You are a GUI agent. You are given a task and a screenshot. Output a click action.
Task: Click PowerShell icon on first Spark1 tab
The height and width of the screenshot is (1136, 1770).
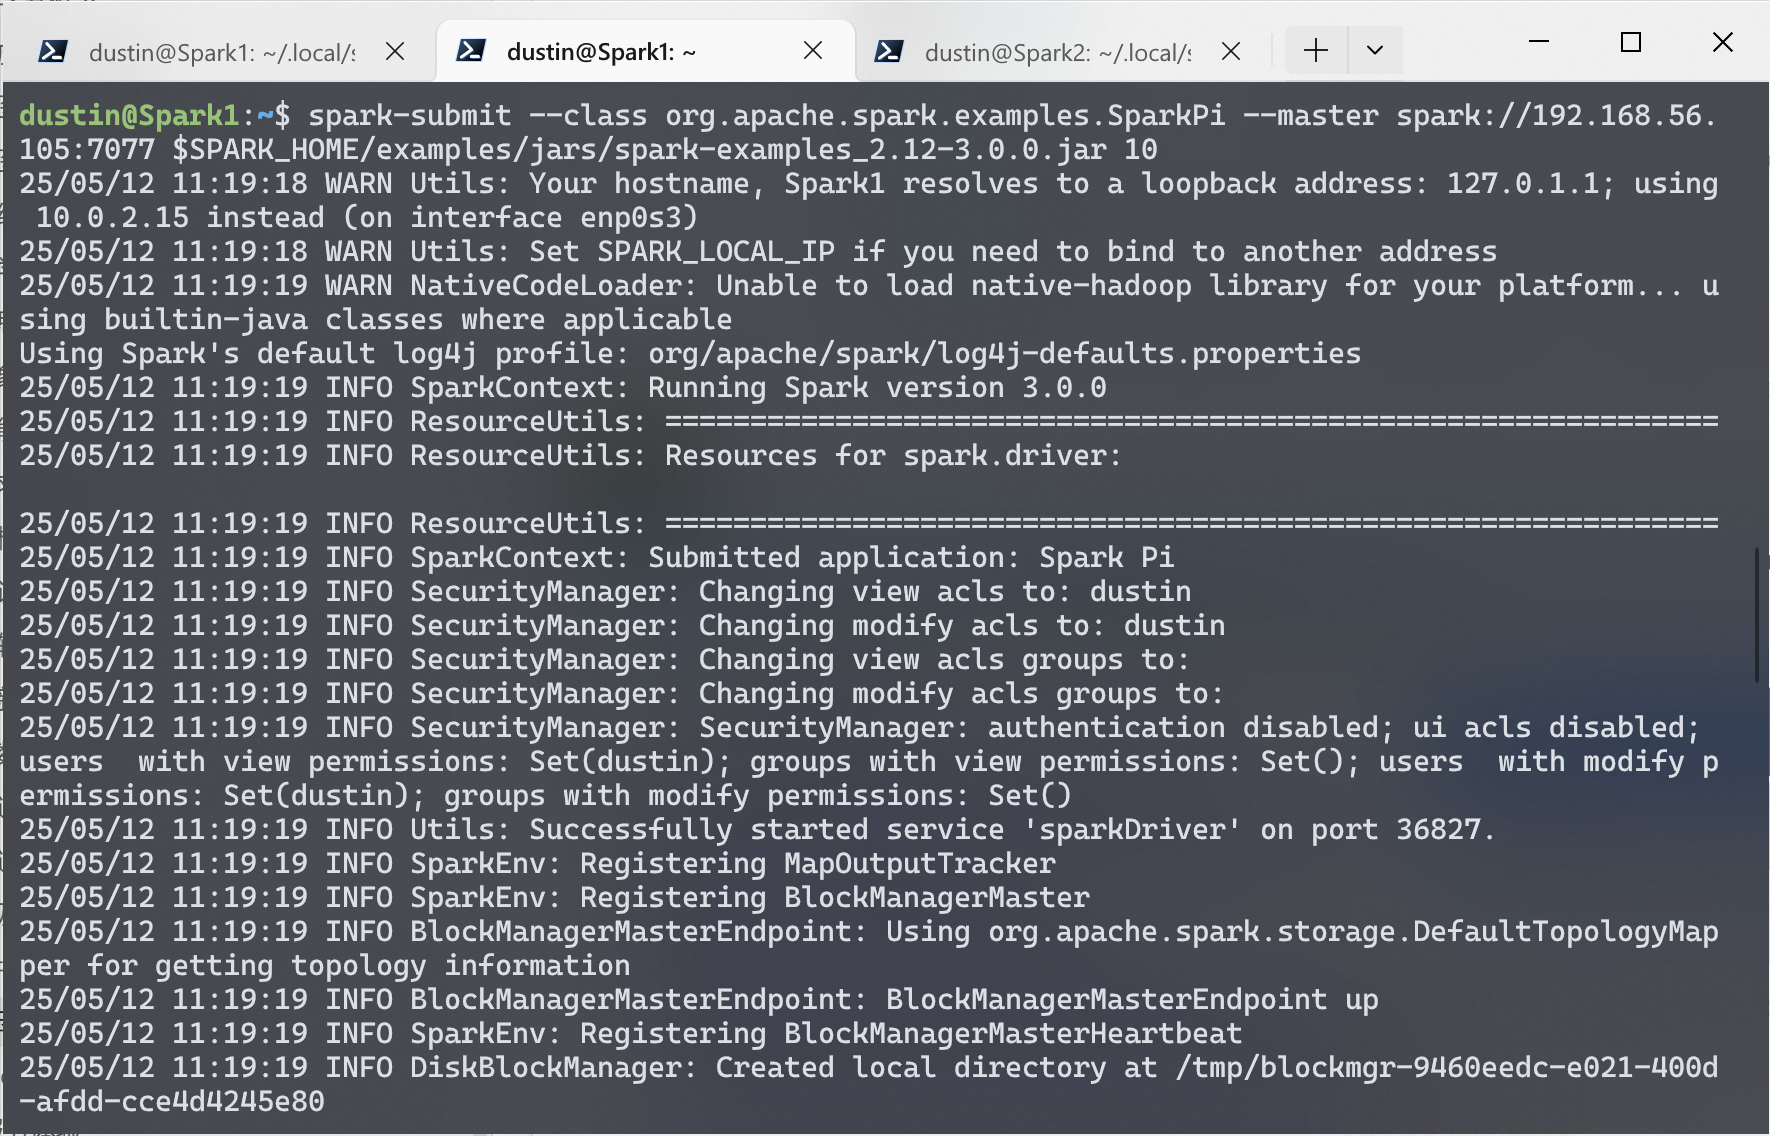(x=52, y=52)
